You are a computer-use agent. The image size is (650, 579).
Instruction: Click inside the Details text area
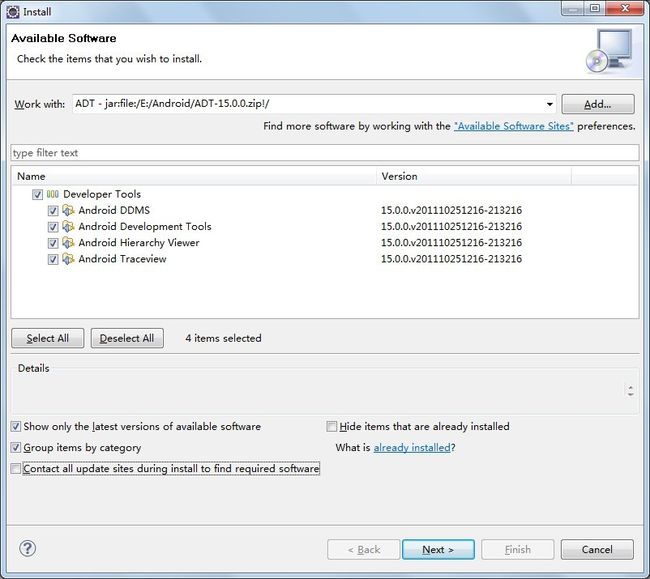pos(317,392)
